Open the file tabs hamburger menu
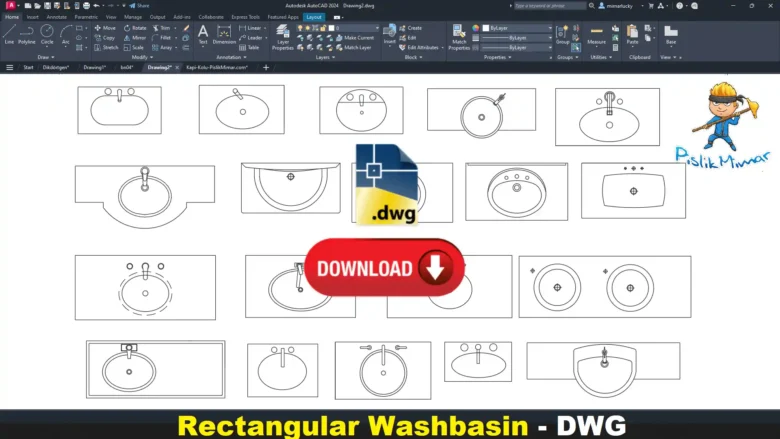 tap(9, 67)
